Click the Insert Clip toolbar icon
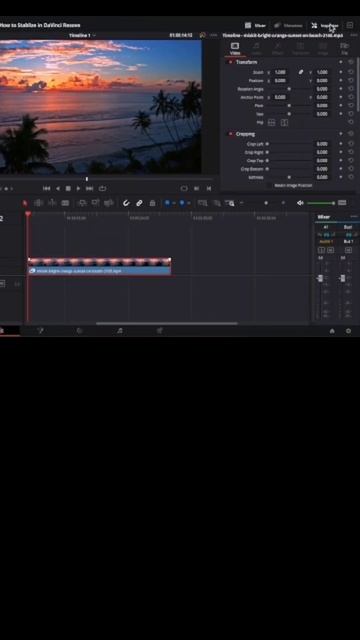Screen dimensions: 360x640 (82, 203)
